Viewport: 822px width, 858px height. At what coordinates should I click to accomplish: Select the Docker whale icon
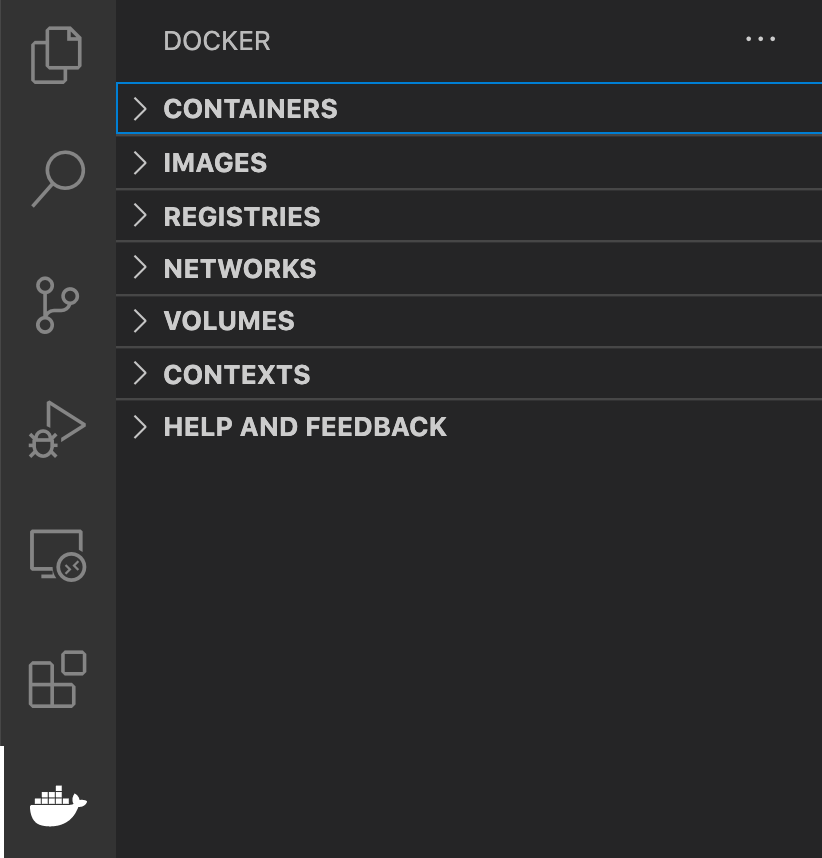point(57,805)
